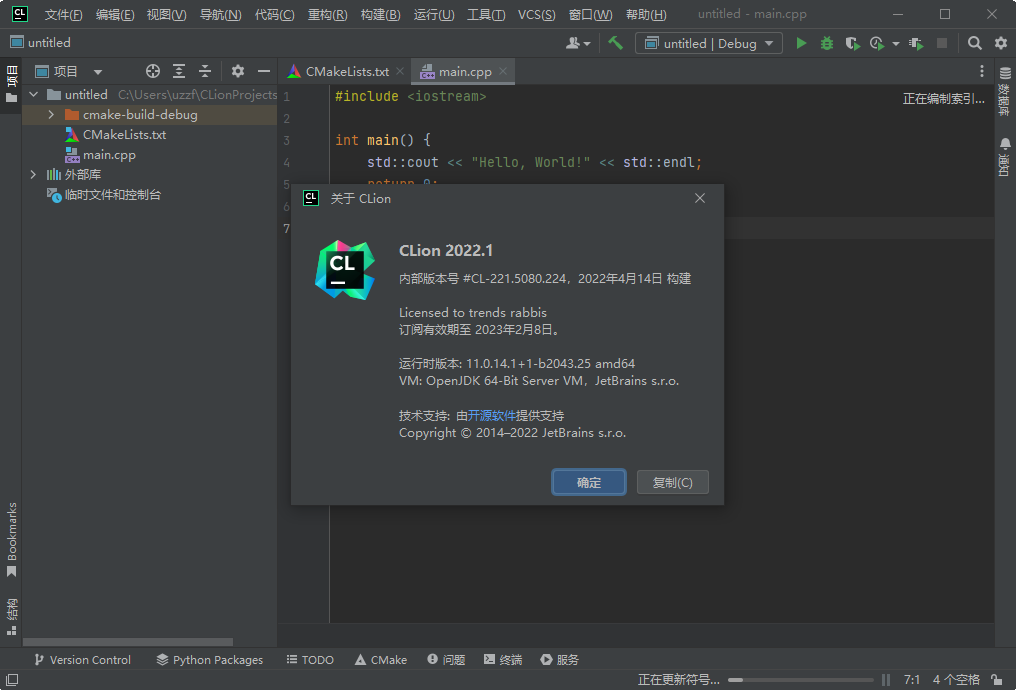The image size is (1016, 690).
Task: Click the 4 个空格 indent setting
Action: [956, 680]
